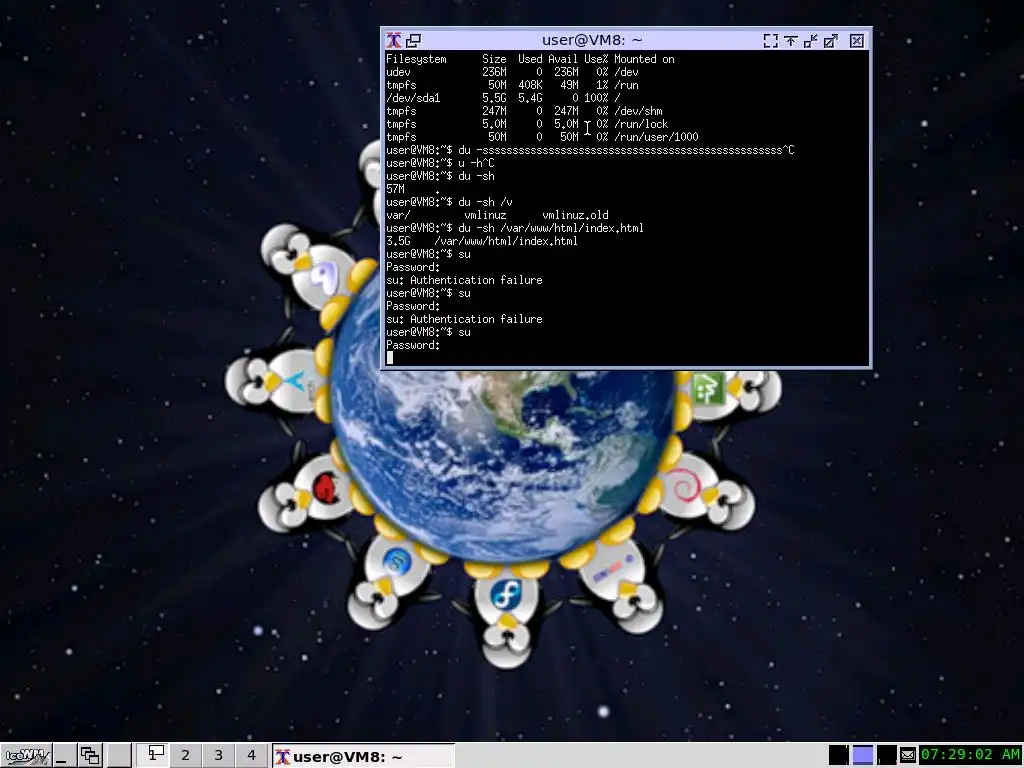This screenshot has width=1024, height=768.
Task: Click the last Password: prompt line
Action: [413, 345]
